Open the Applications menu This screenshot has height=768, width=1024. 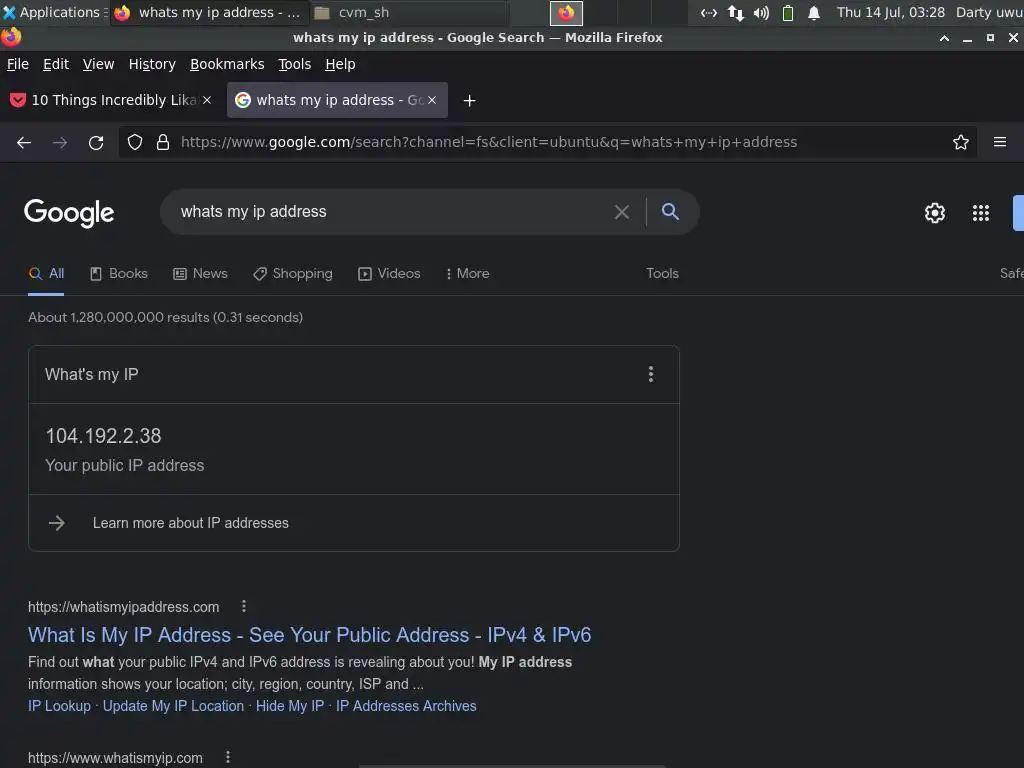(54, 12)
